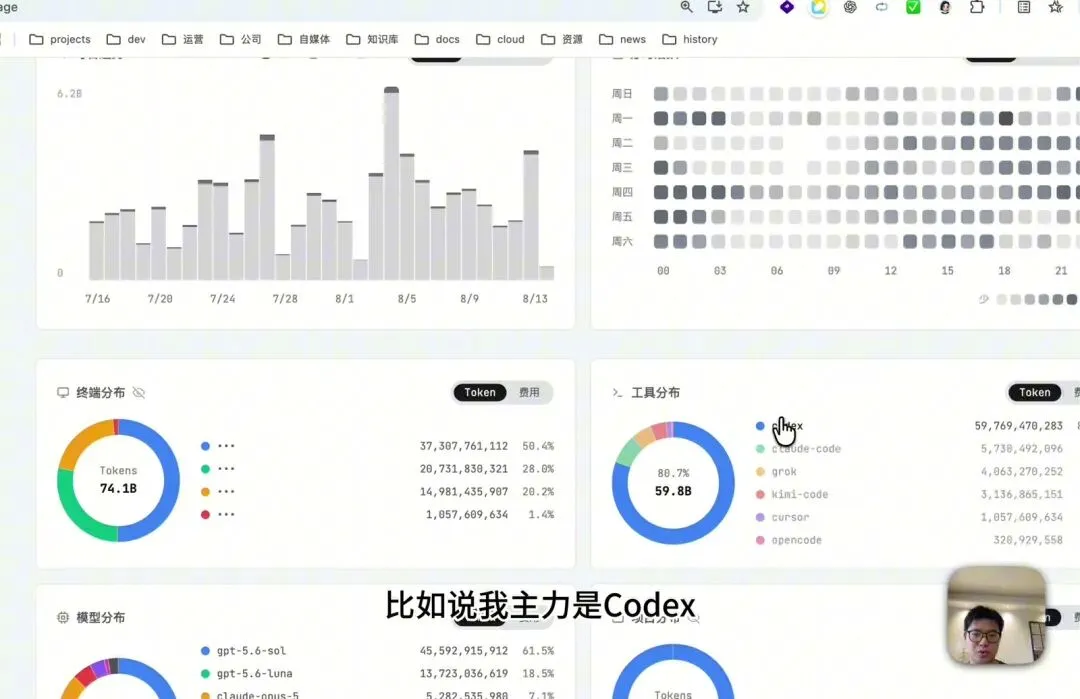Click the gray loop arrows extension icon
1080x699 pixels.
pyautogui.click(x=882, y=7)
